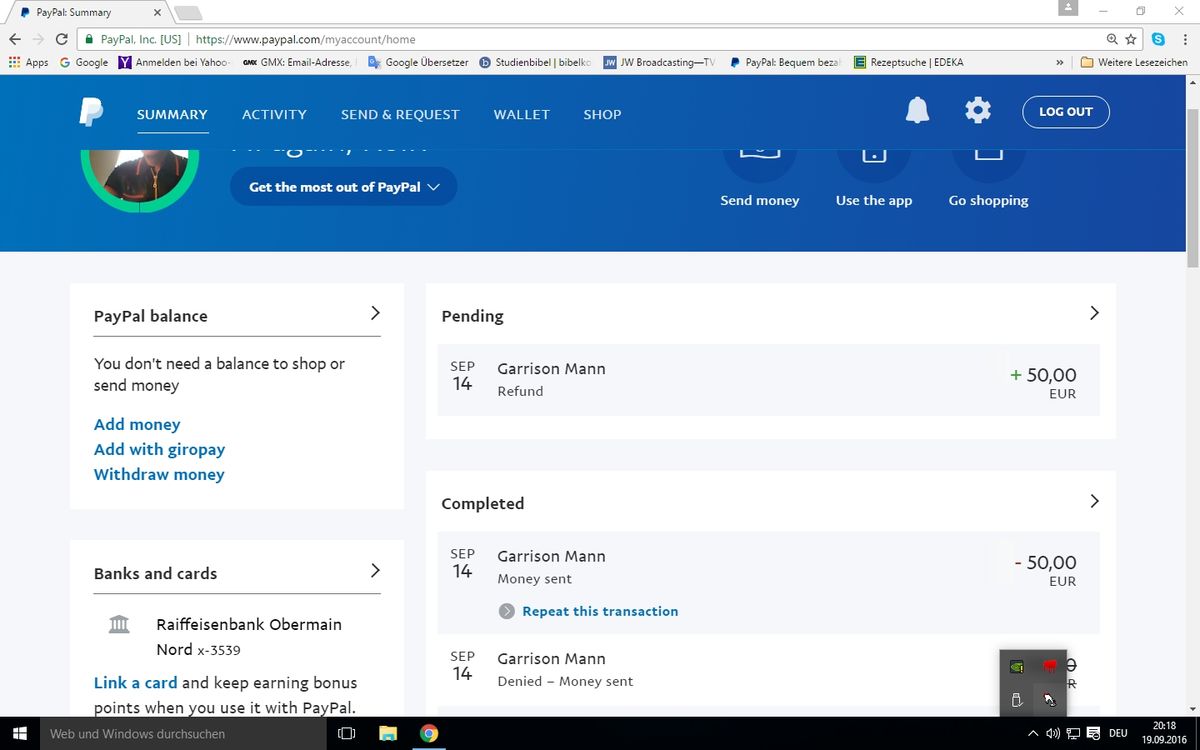Screen dimensions: 1200x750
Task: Click the red tray icon in overflow
Action: coord(1049,666)
